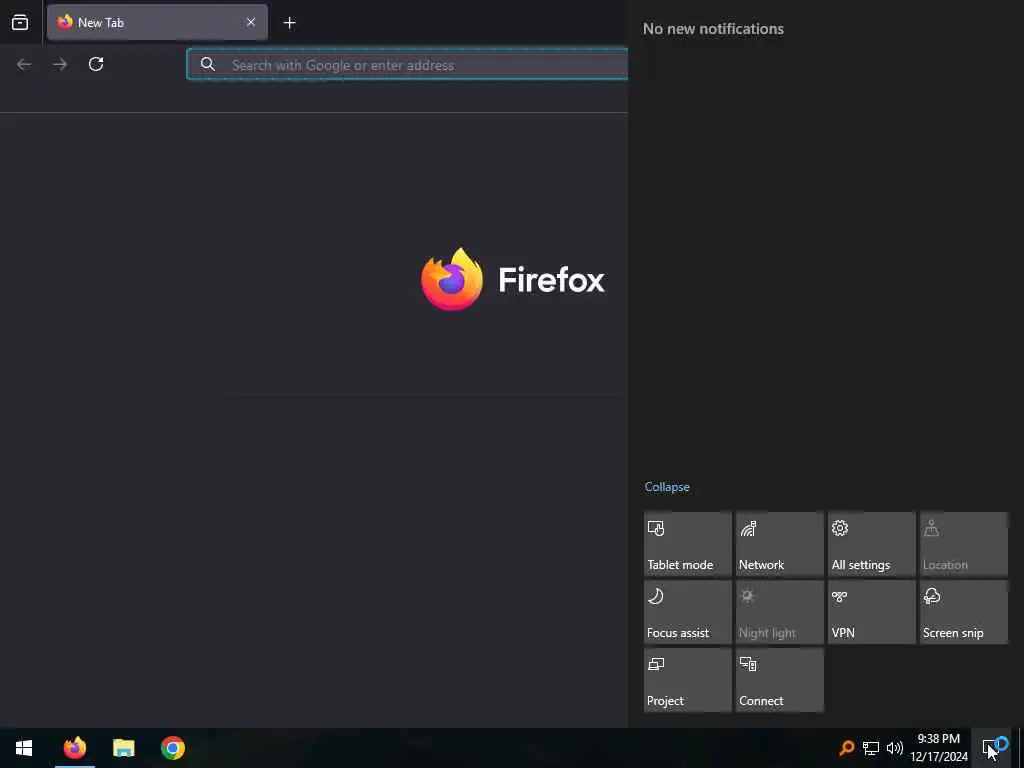Open a new Firefox tab with plus button
Viewport: 1024px width, 768px height.
[289, 23]
